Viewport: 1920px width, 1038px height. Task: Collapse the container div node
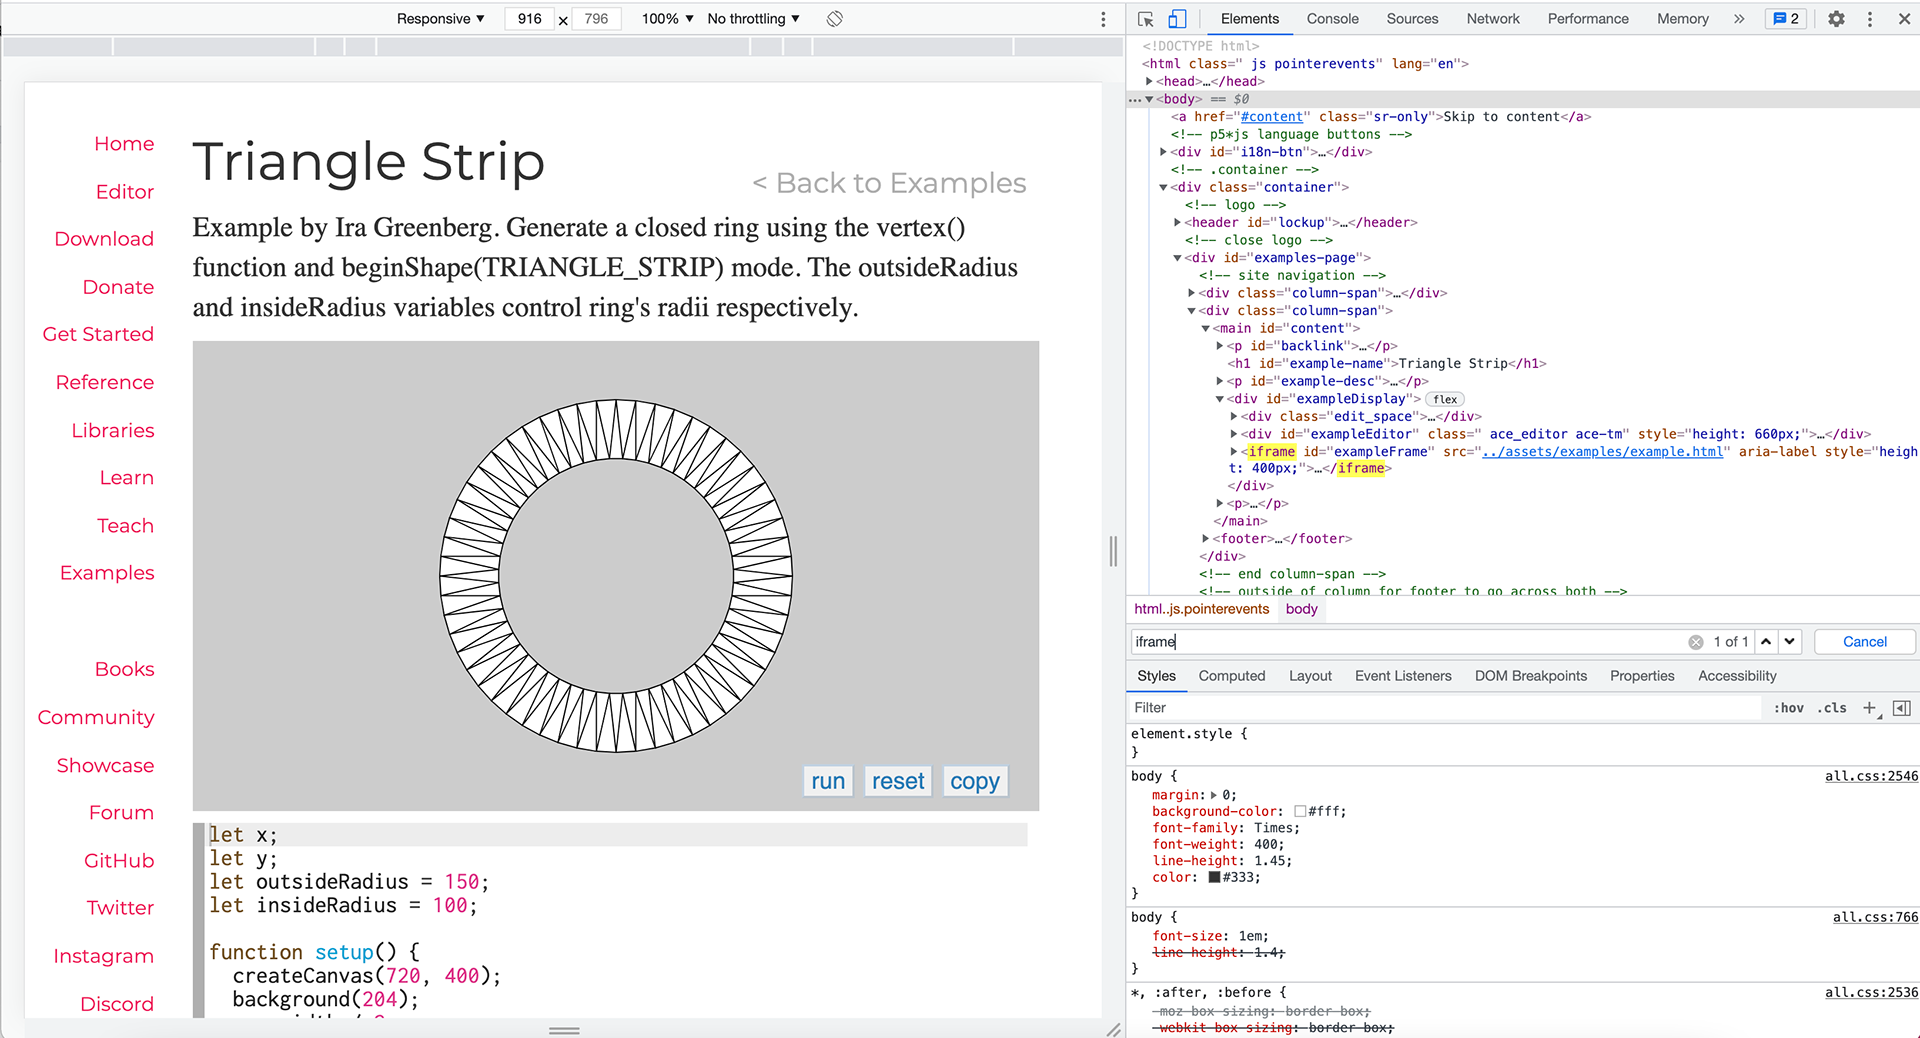pyautogui.click(x=1163, y=187)
